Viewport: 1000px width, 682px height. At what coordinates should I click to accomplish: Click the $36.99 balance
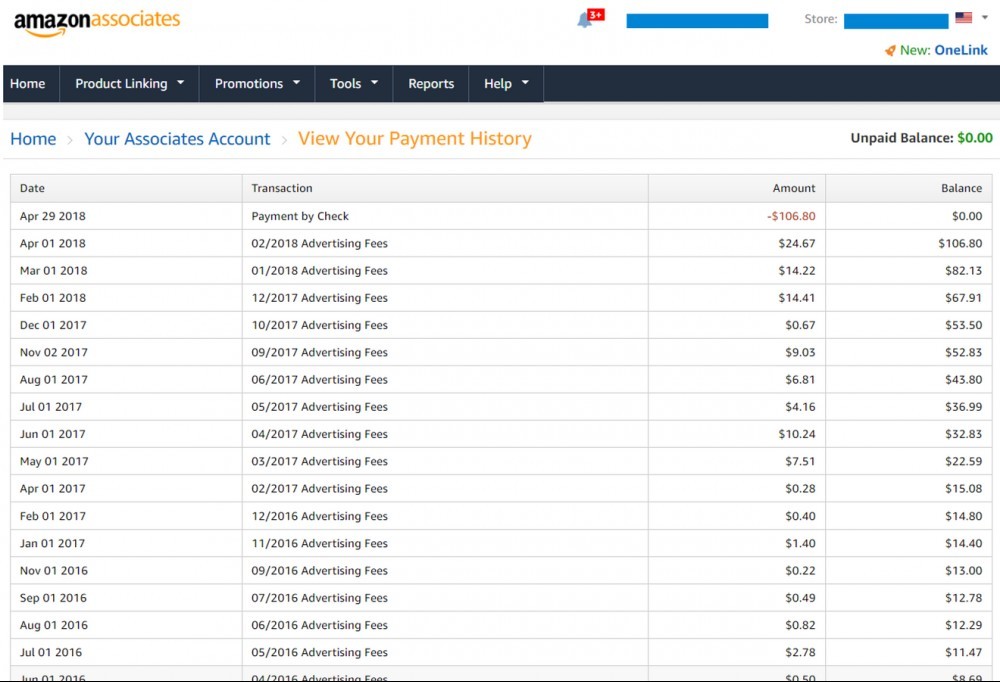tap(964, 407)
